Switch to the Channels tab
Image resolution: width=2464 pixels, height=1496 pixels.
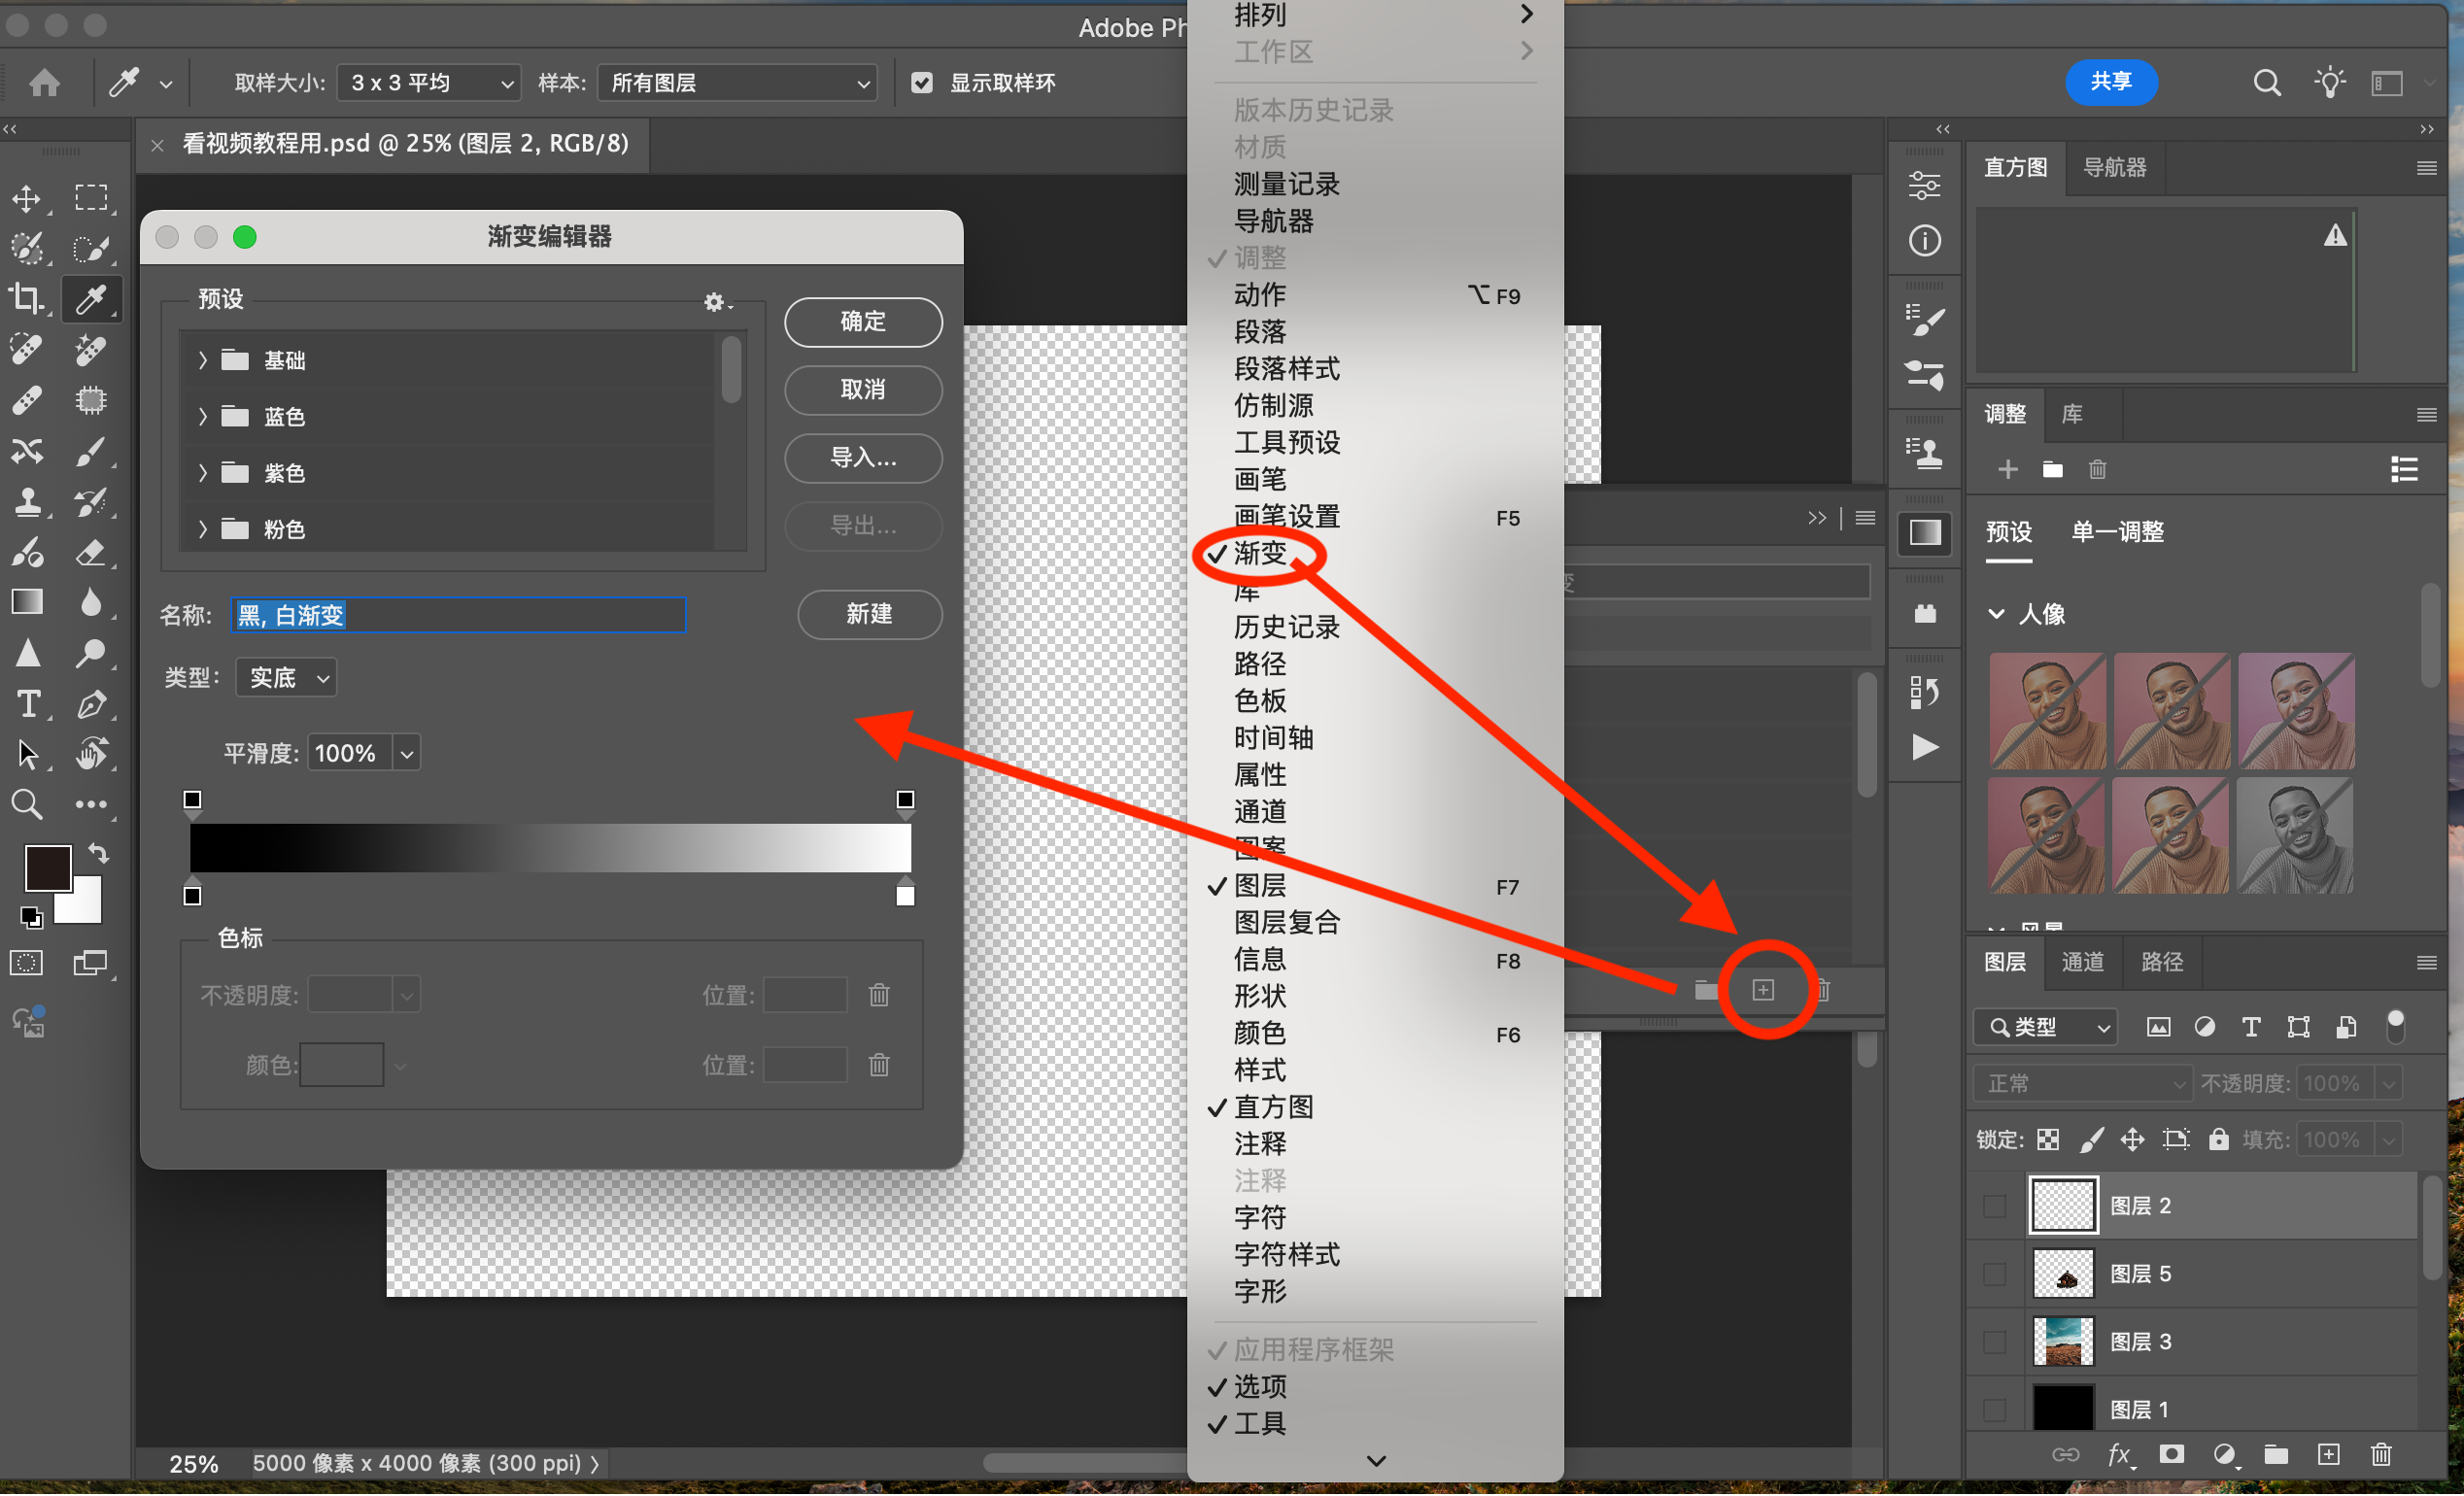[x=2082, y=962]
